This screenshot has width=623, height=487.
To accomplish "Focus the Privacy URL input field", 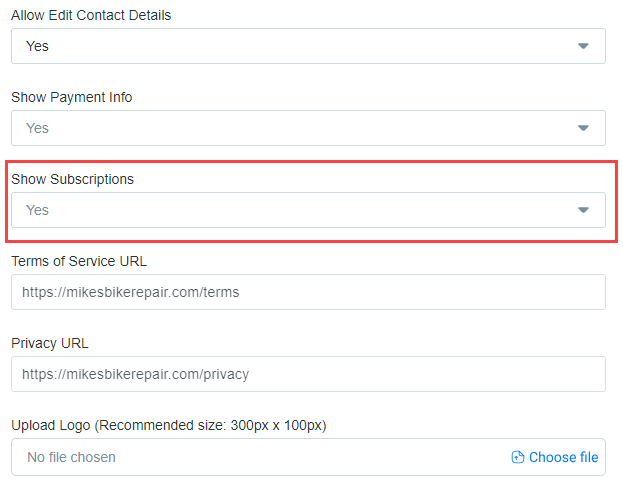I will (x=308, y=374).
